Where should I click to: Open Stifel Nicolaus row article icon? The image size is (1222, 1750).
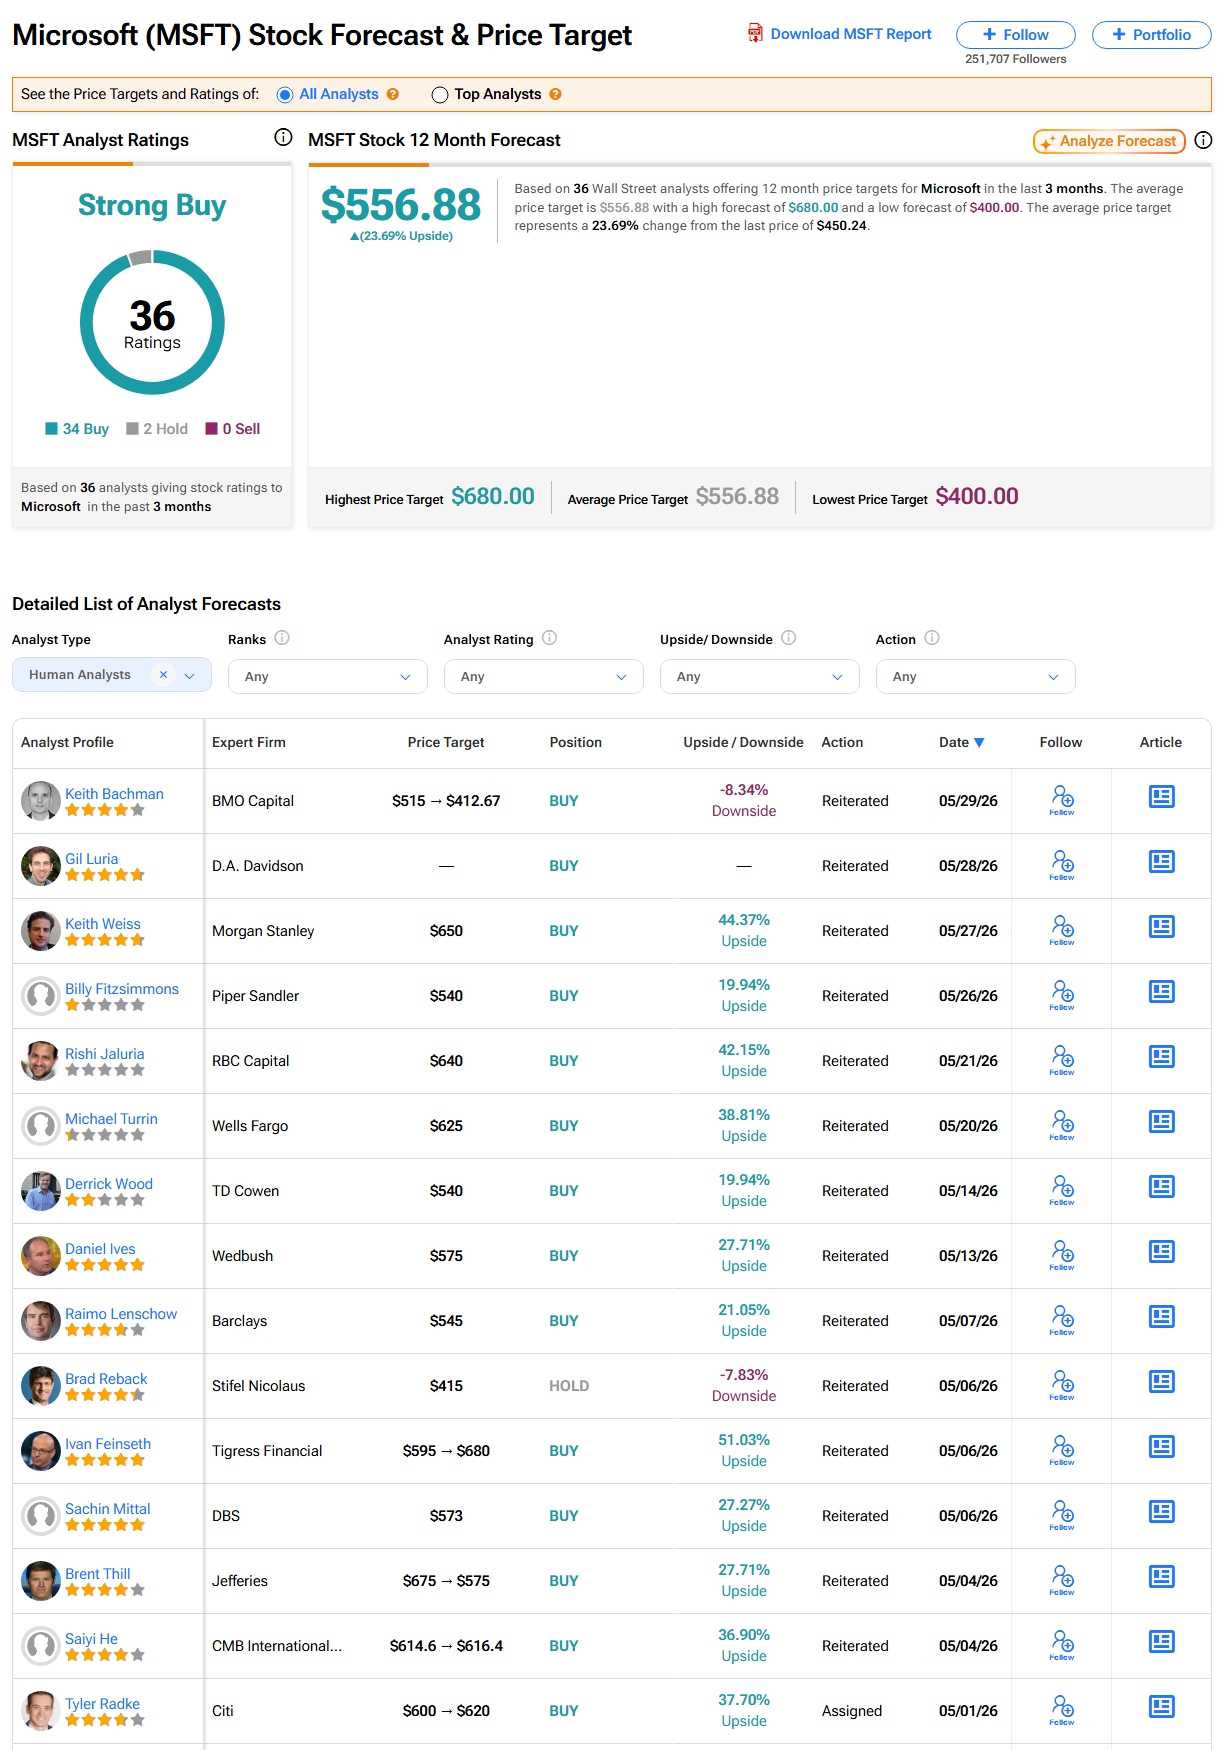(1161, 1382)
